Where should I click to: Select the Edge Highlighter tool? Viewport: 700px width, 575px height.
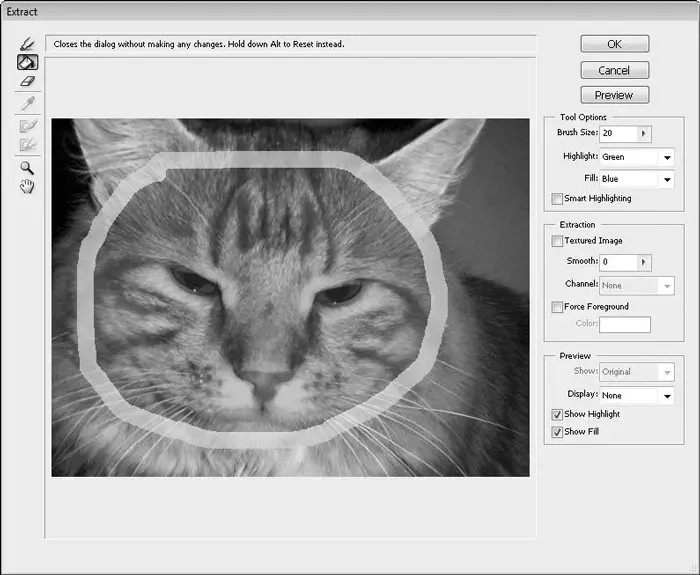pyautogui.click(x=27, y=44)
